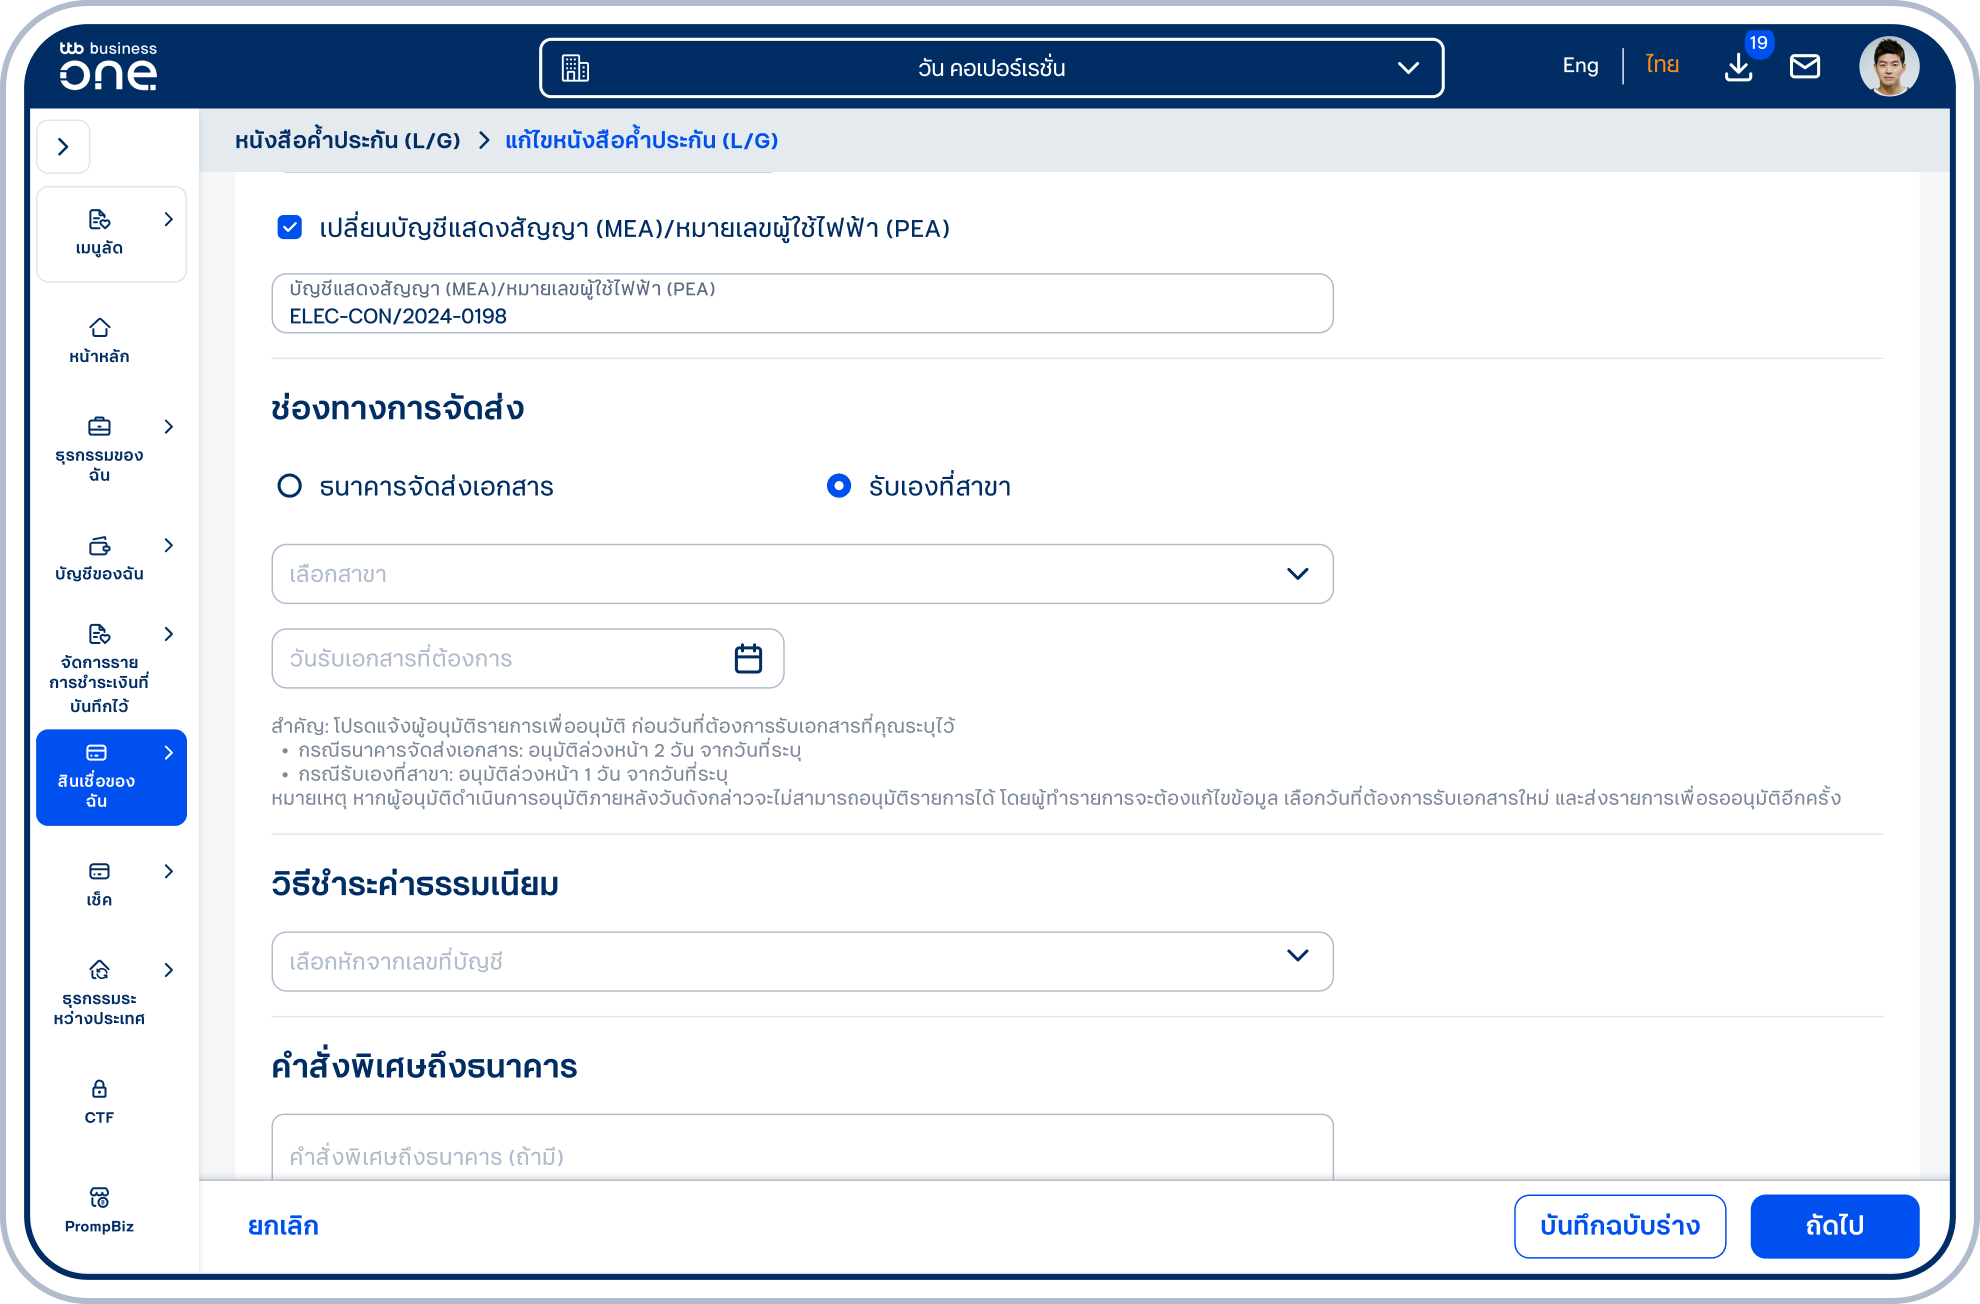Click the บันทึกฉบับร่าง save draft button
This screenshot has width=1980, height=1304.
click(1620, 1226)
